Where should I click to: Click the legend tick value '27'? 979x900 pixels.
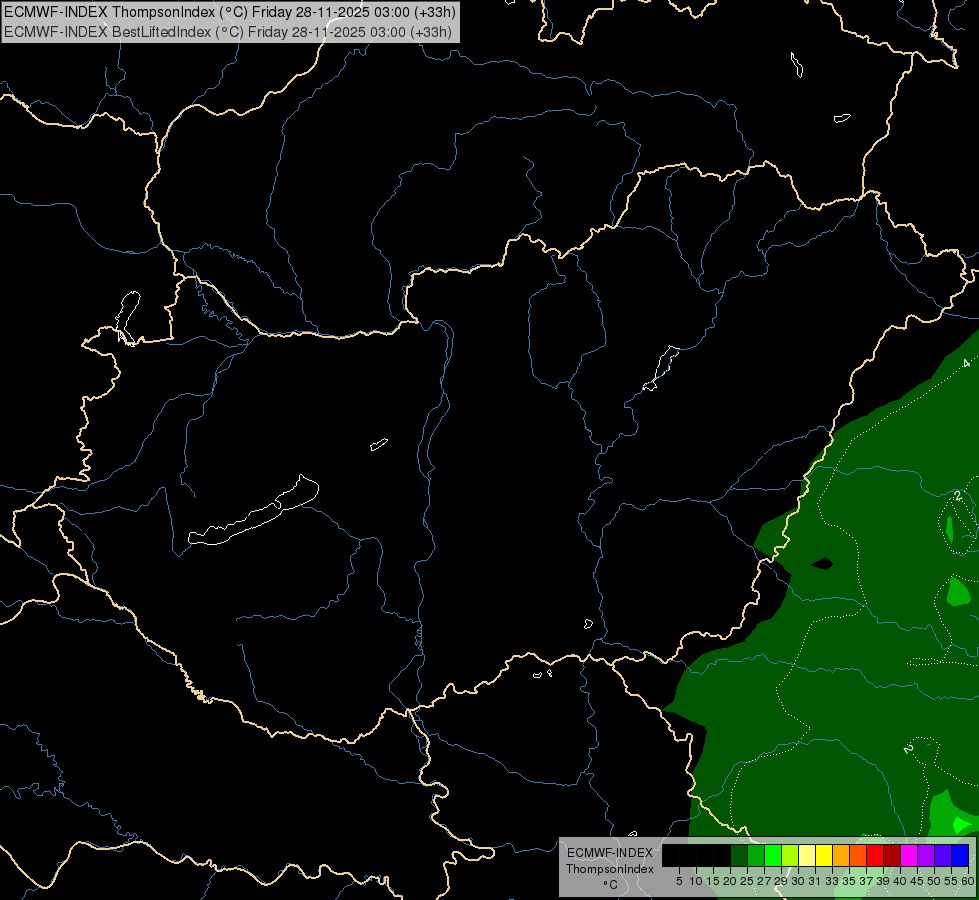click(x=764, y=881)
